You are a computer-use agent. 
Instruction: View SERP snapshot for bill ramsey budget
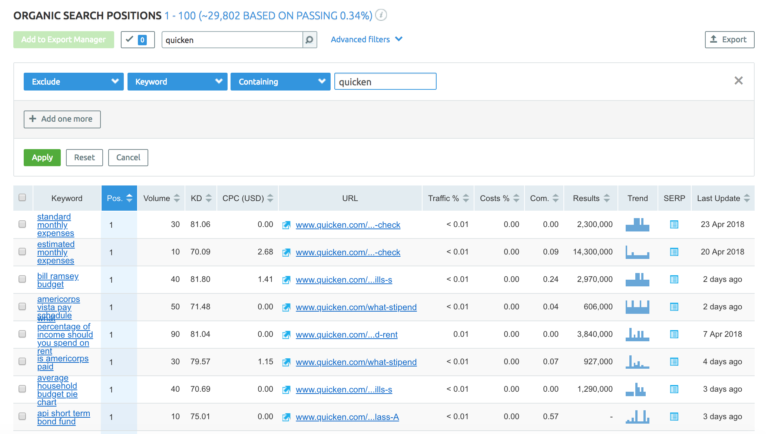674,279
